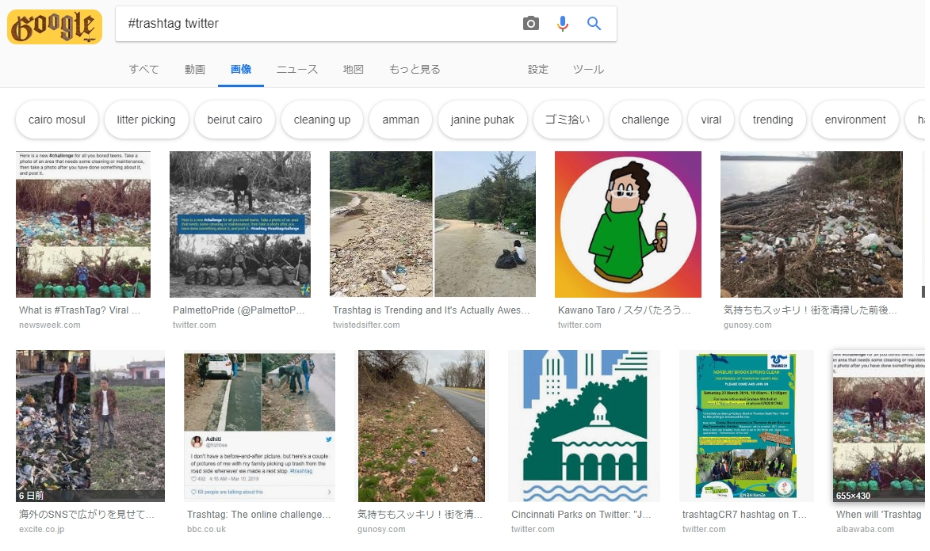Open the ニュース tab
930x551 pixels.
297,69
